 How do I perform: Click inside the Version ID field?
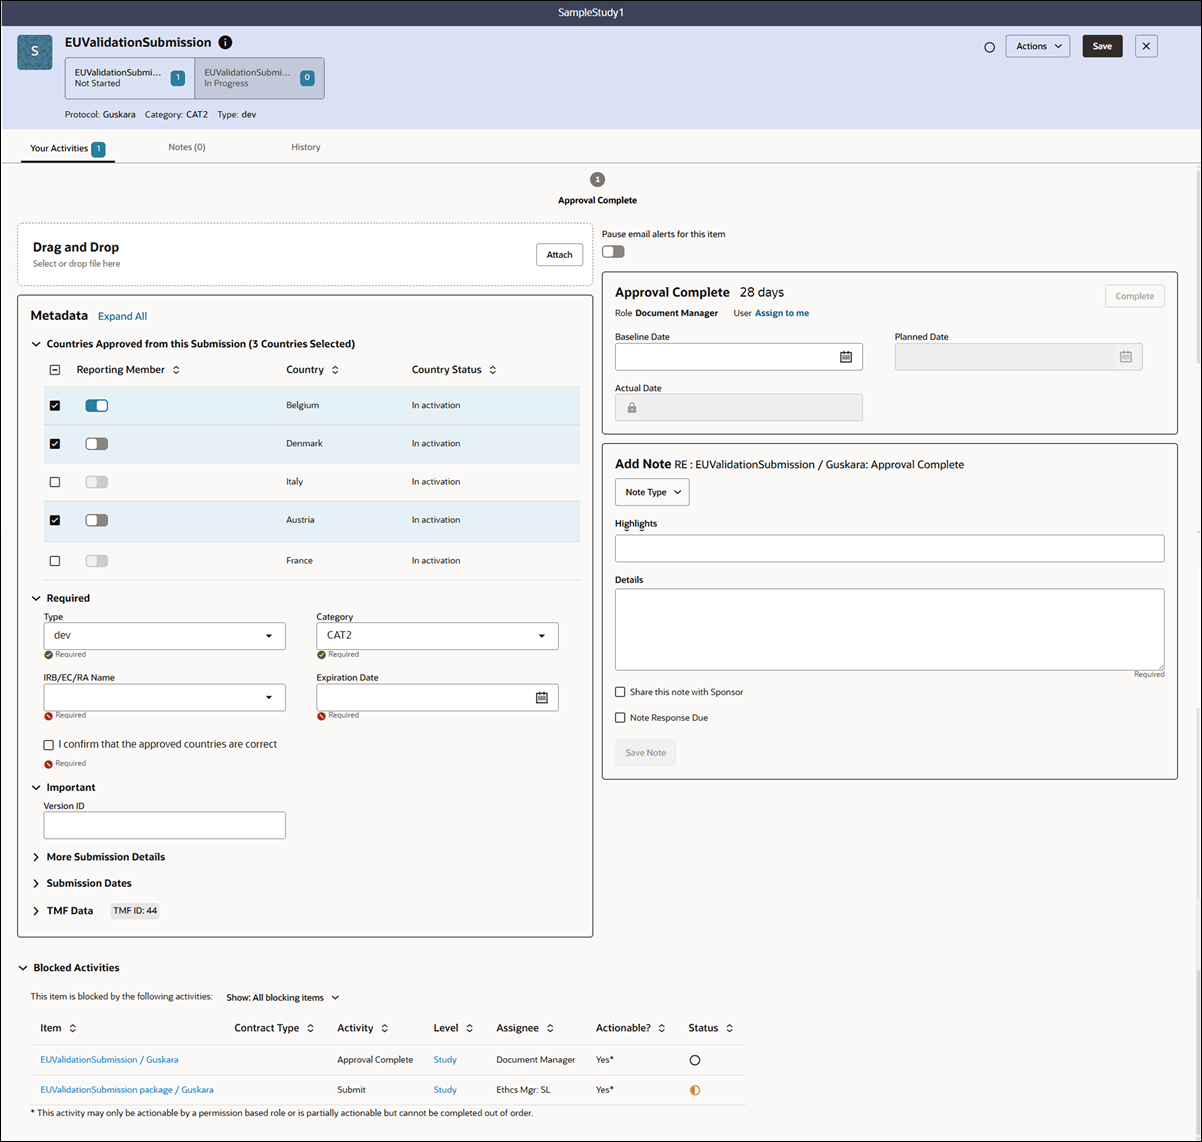(163, 824)
